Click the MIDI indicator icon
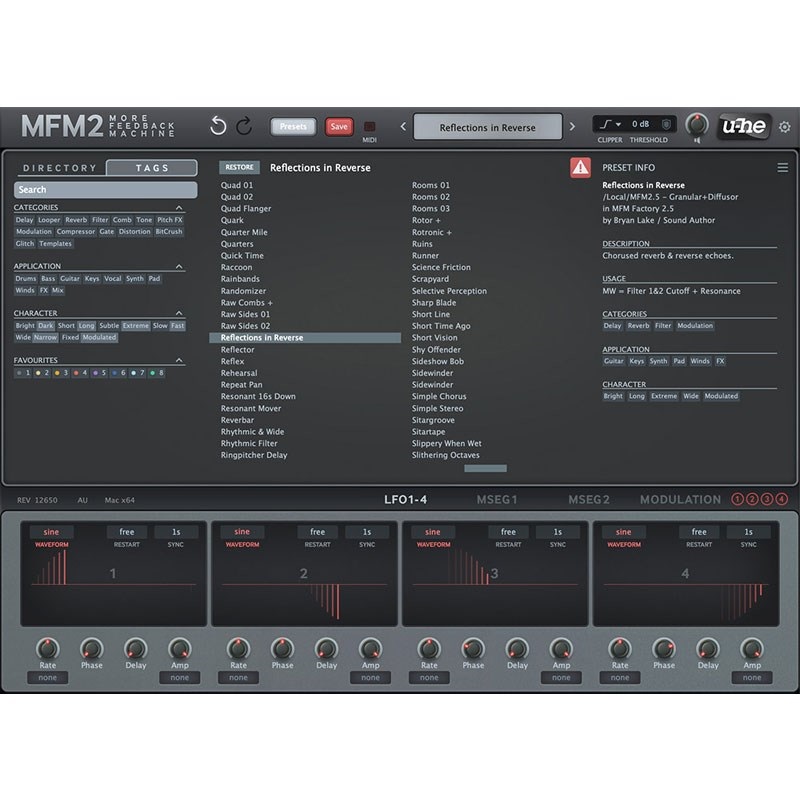800x800 pixels. (x=369, y=126)
